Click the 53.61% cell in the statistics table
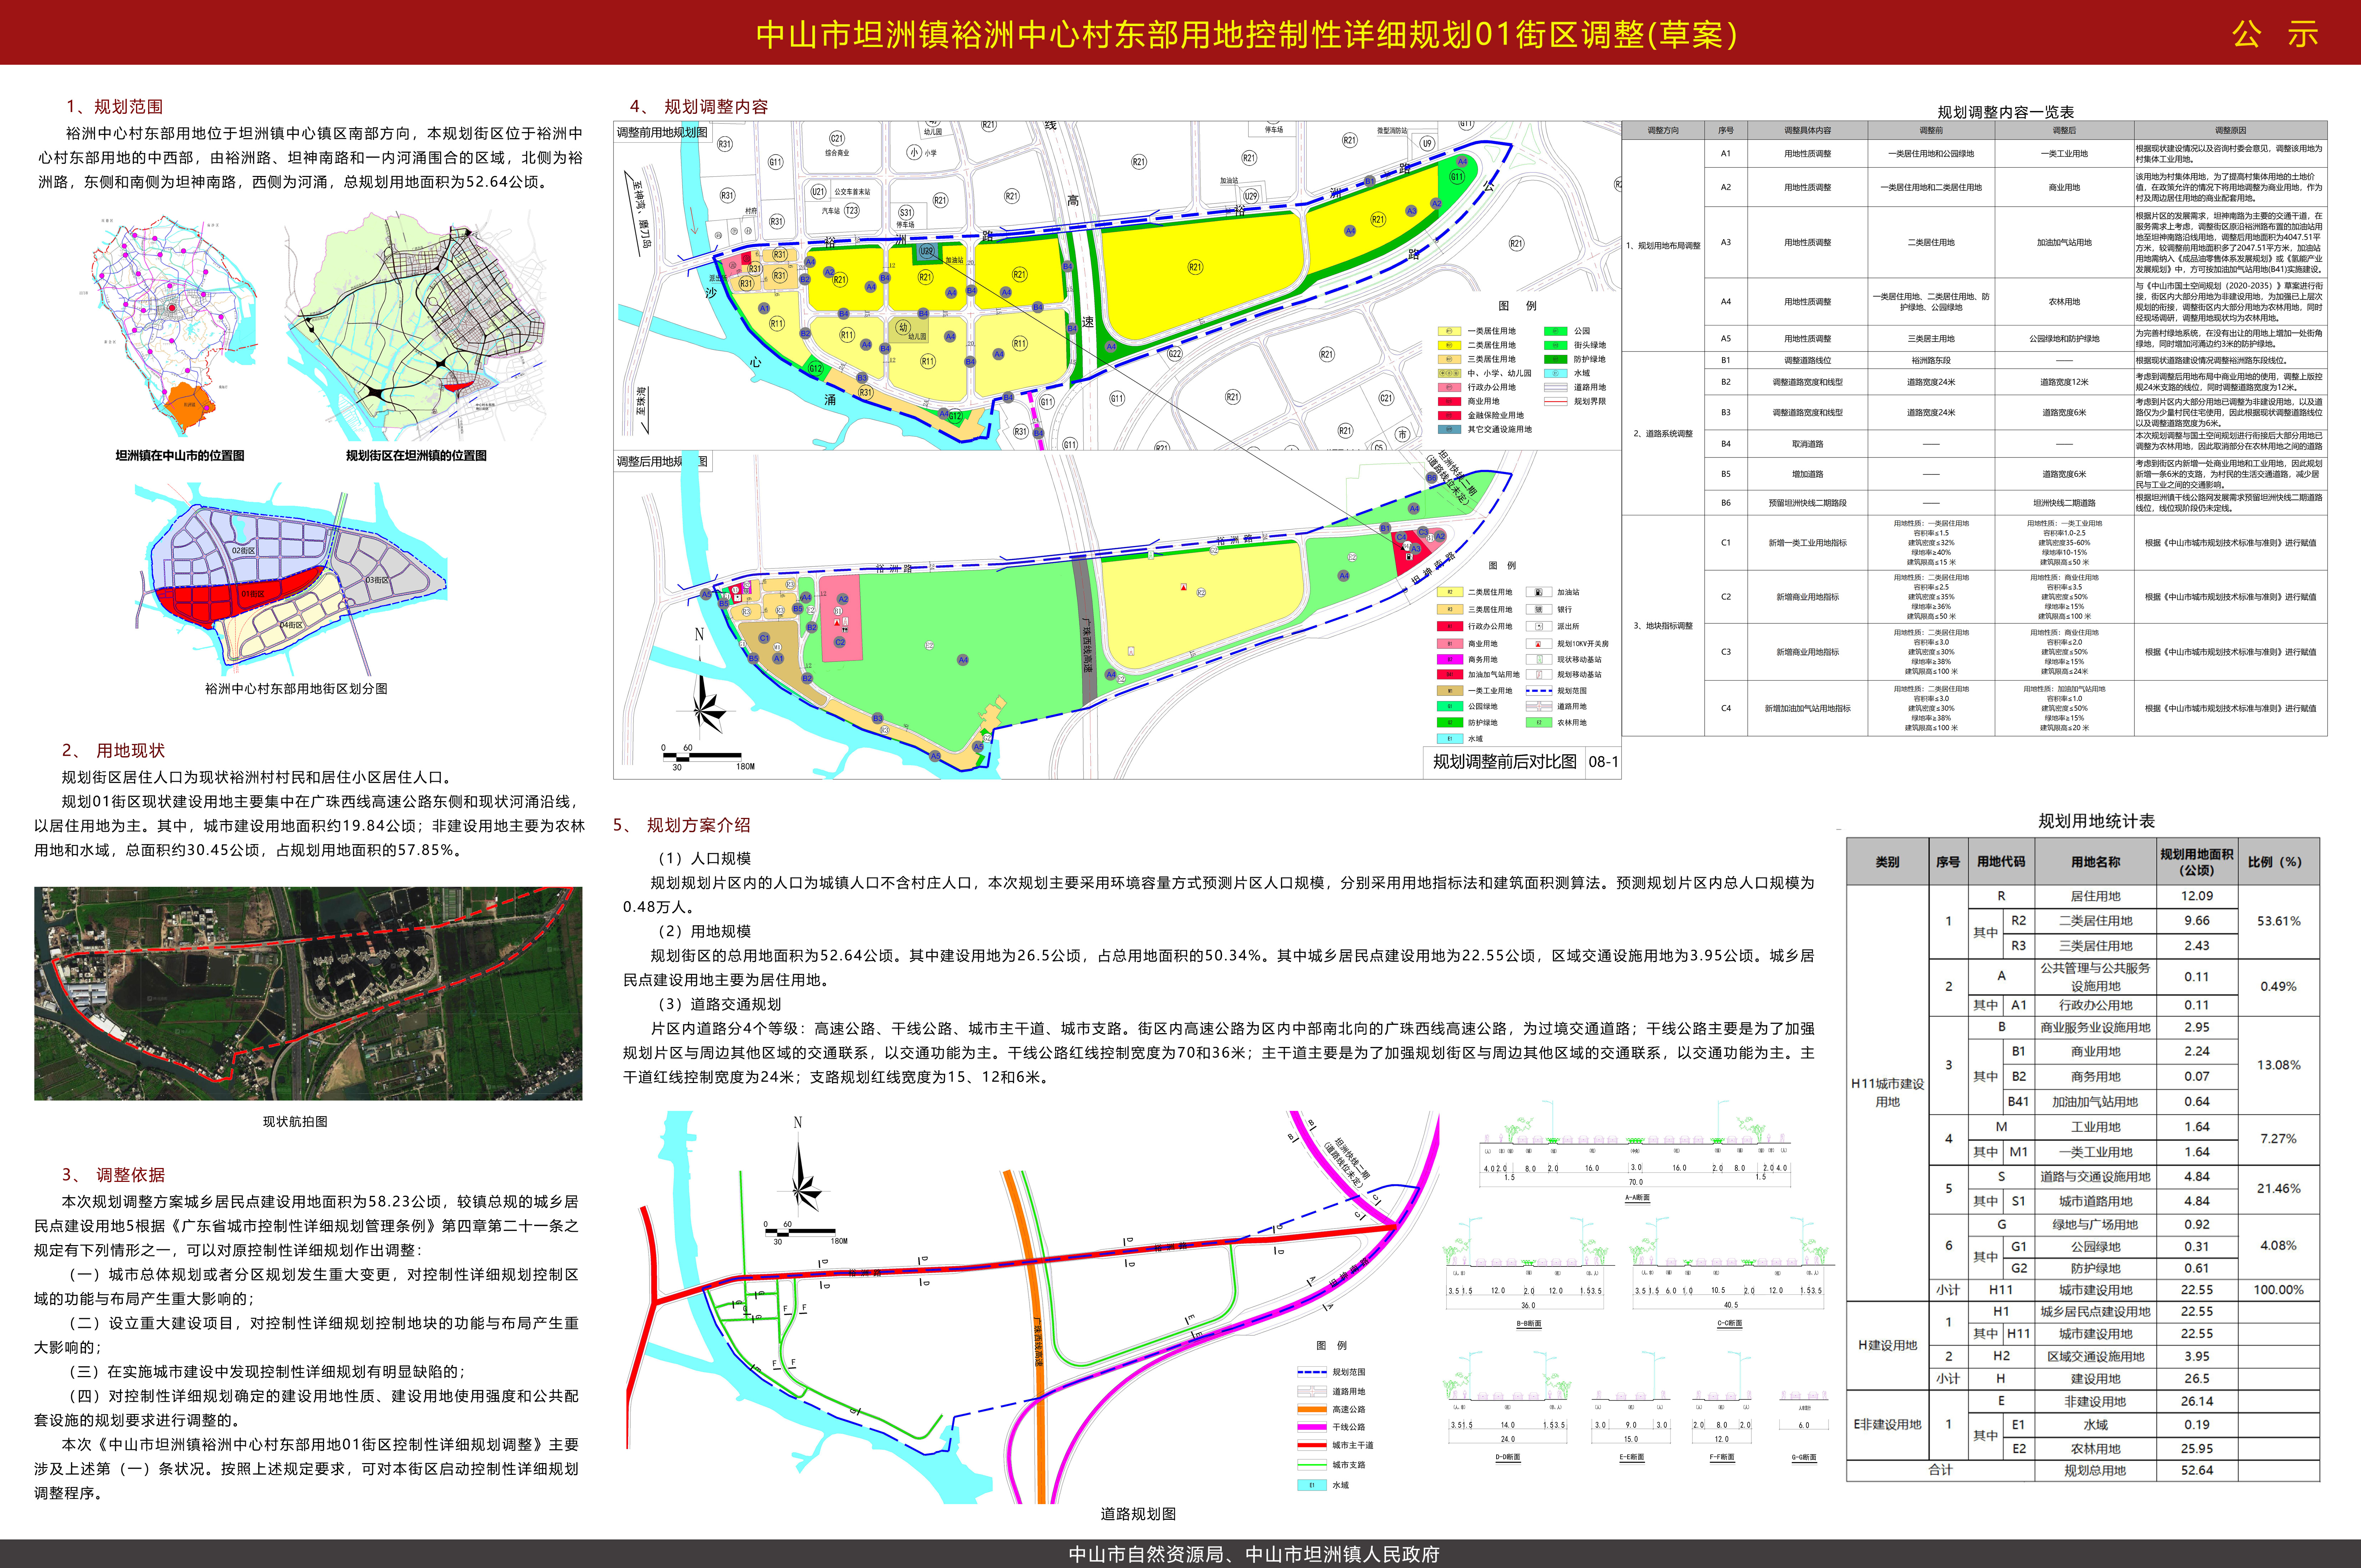 pyautogui.click(x=2279, y=921)
